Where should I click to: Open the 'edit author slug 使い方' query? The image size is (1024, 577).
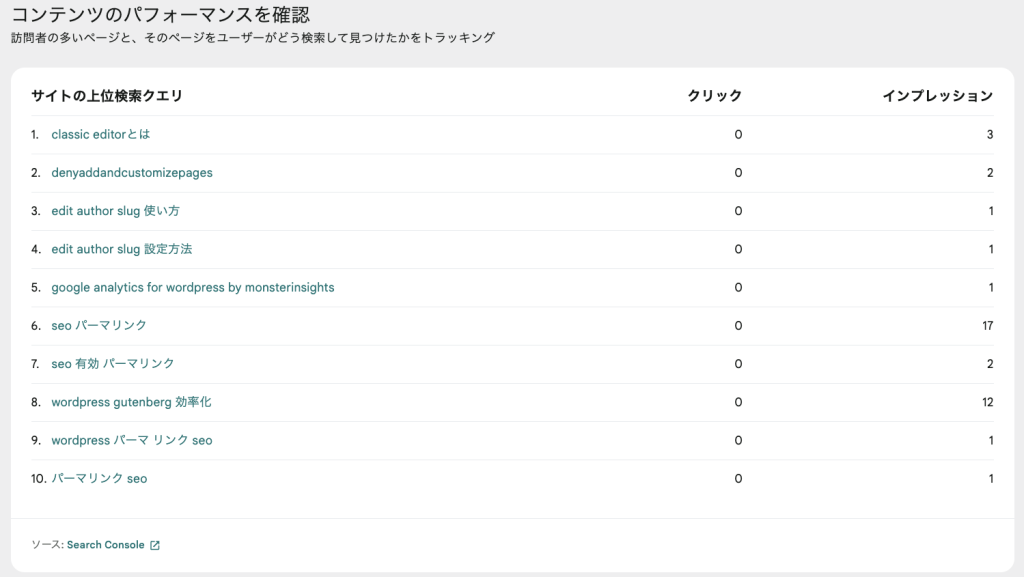[115, 211]
